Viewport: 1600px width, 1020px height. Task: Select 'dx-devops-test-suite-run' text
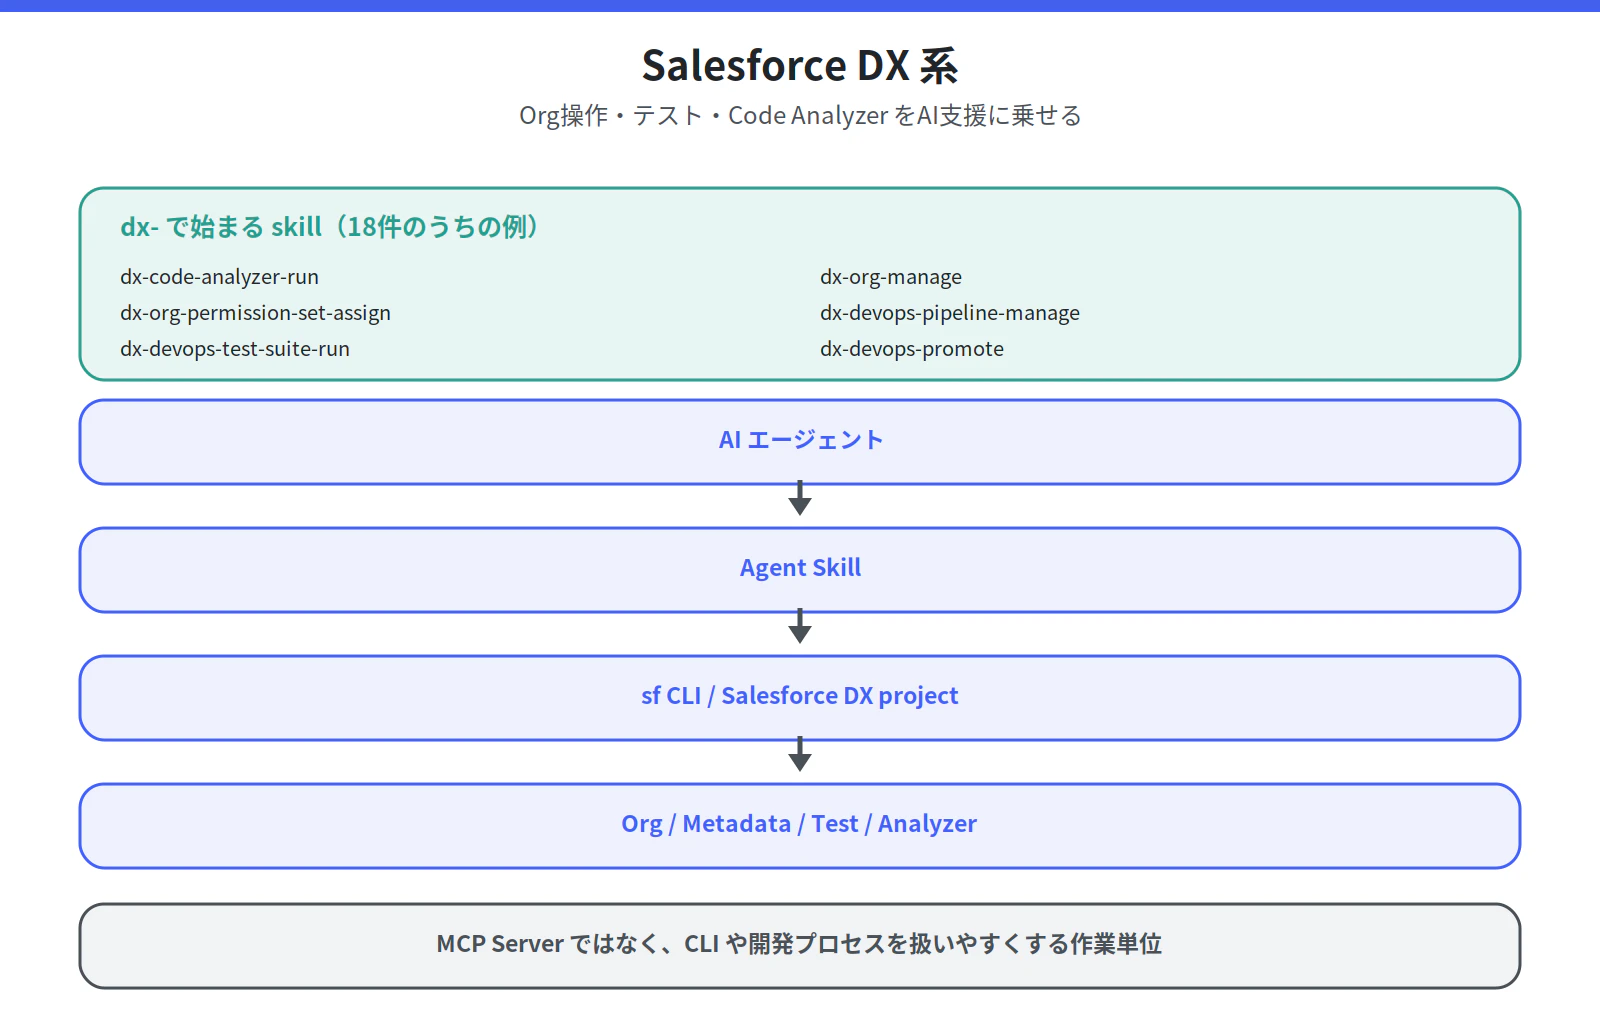(x=235, y=349)
